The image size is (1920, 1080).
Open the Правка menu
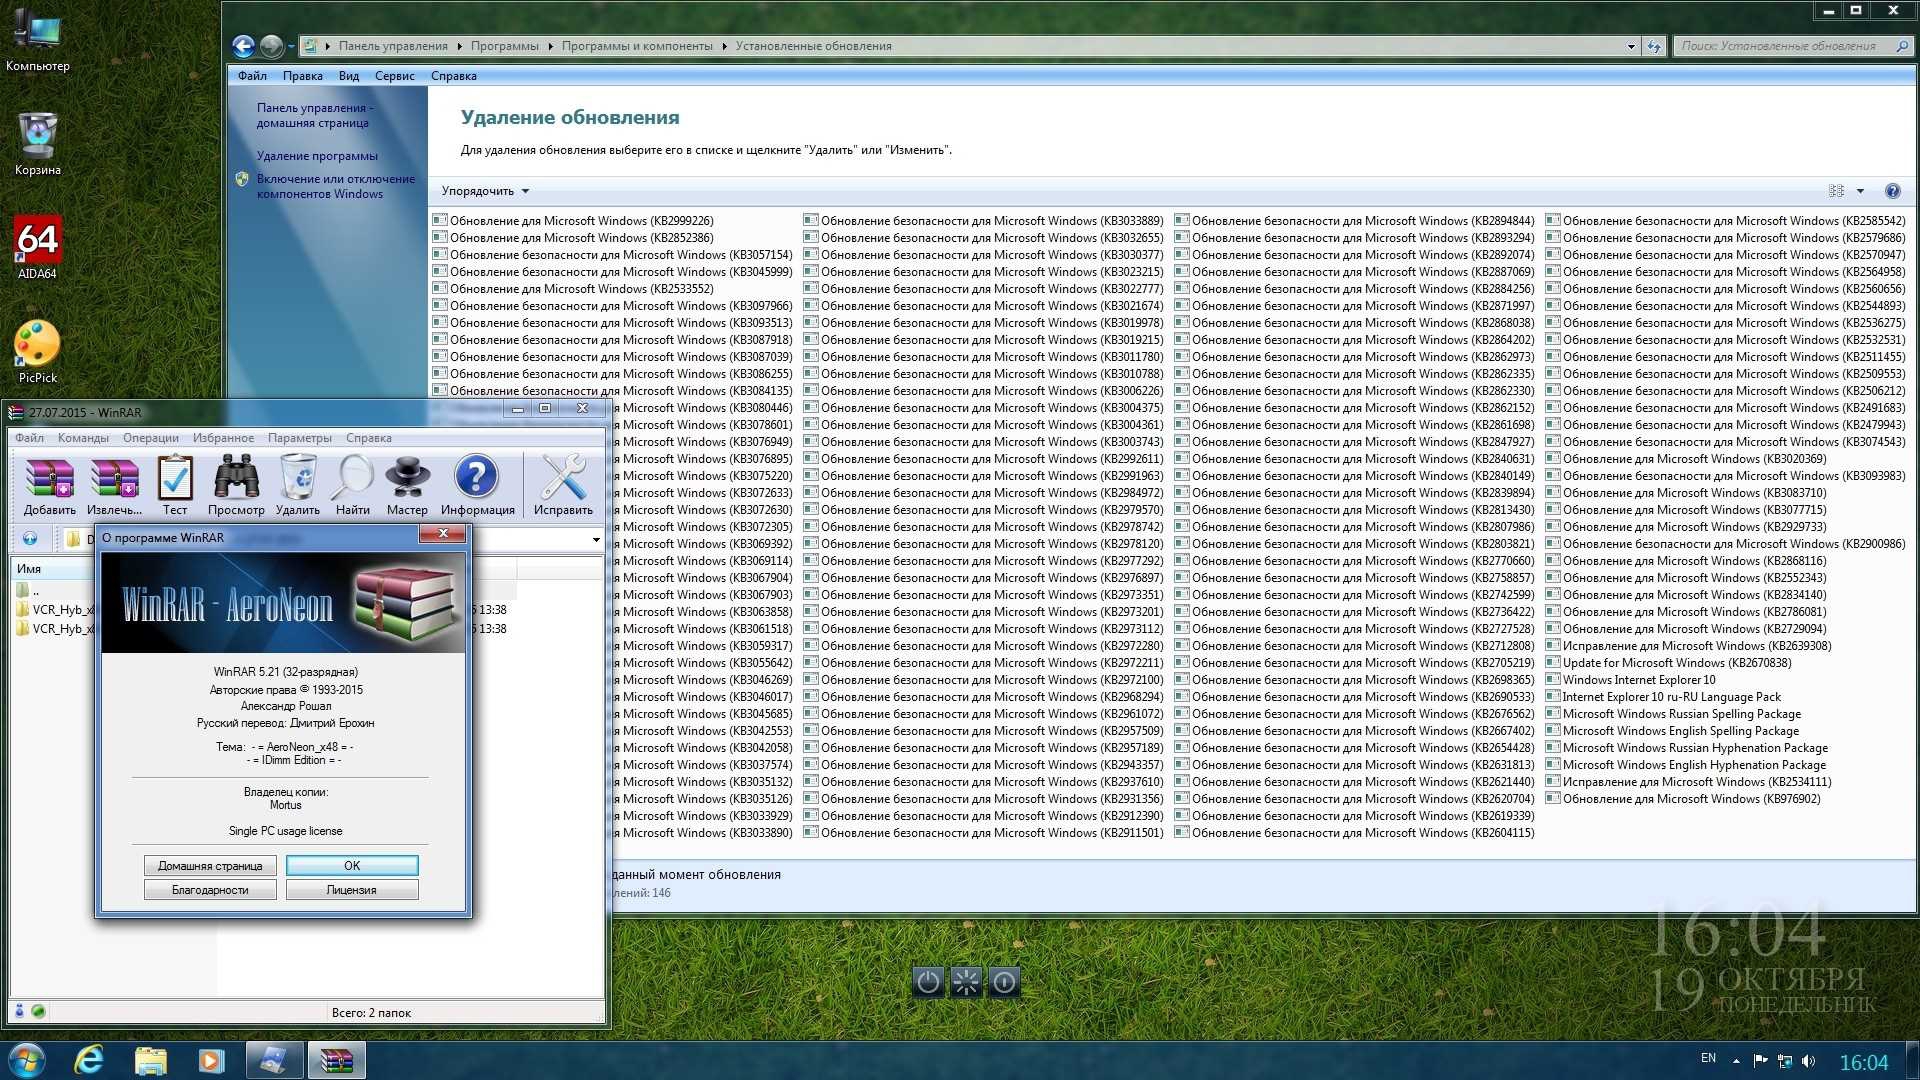[302, 76]
